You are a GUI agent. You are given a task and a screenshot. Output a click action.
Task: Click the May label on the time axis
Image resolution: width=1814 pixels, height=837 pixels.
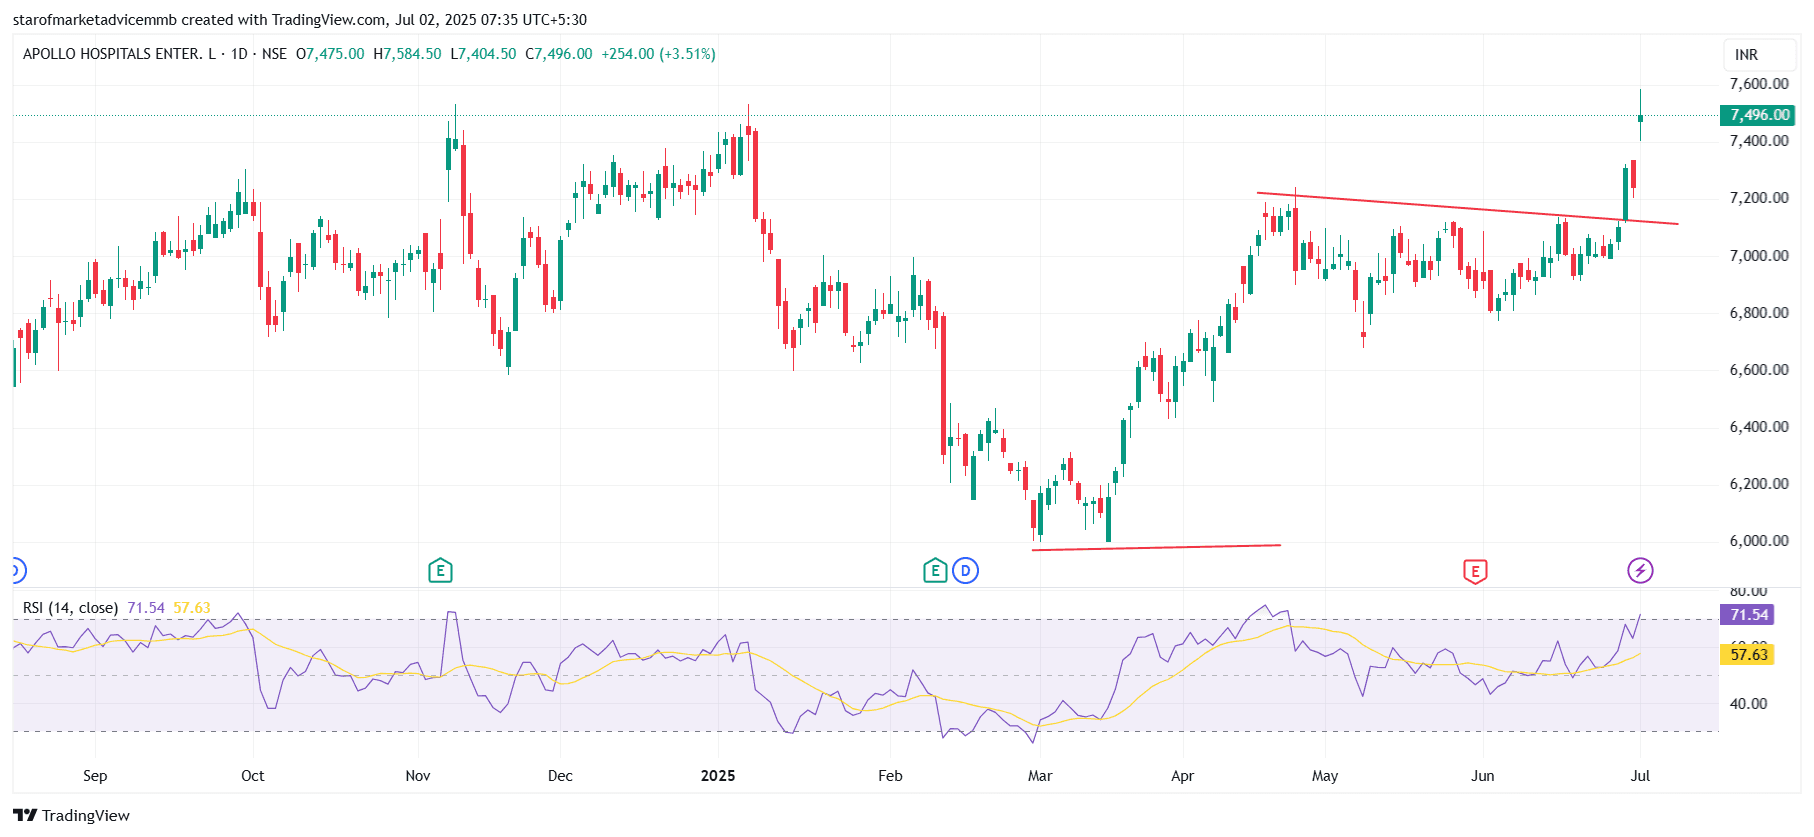click(x=1325, y=776)
